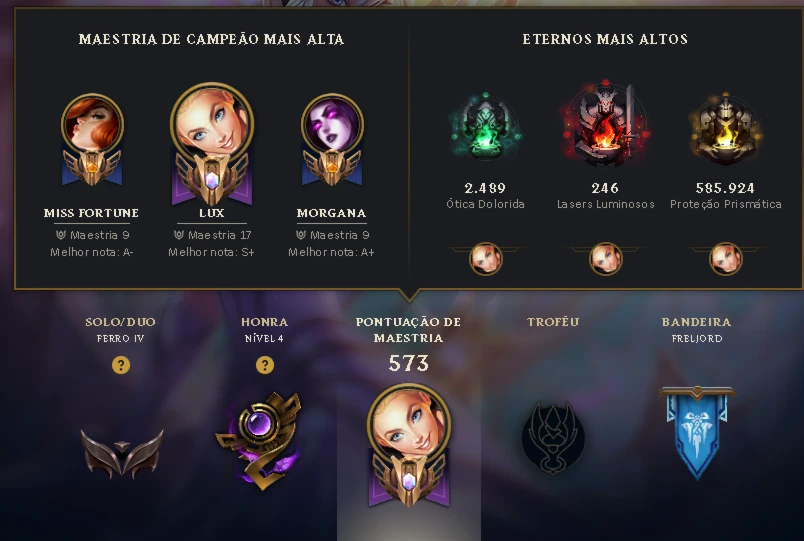
Task: Open the green Ótica Dolorida eternal icon
Action: coord(486,127)
